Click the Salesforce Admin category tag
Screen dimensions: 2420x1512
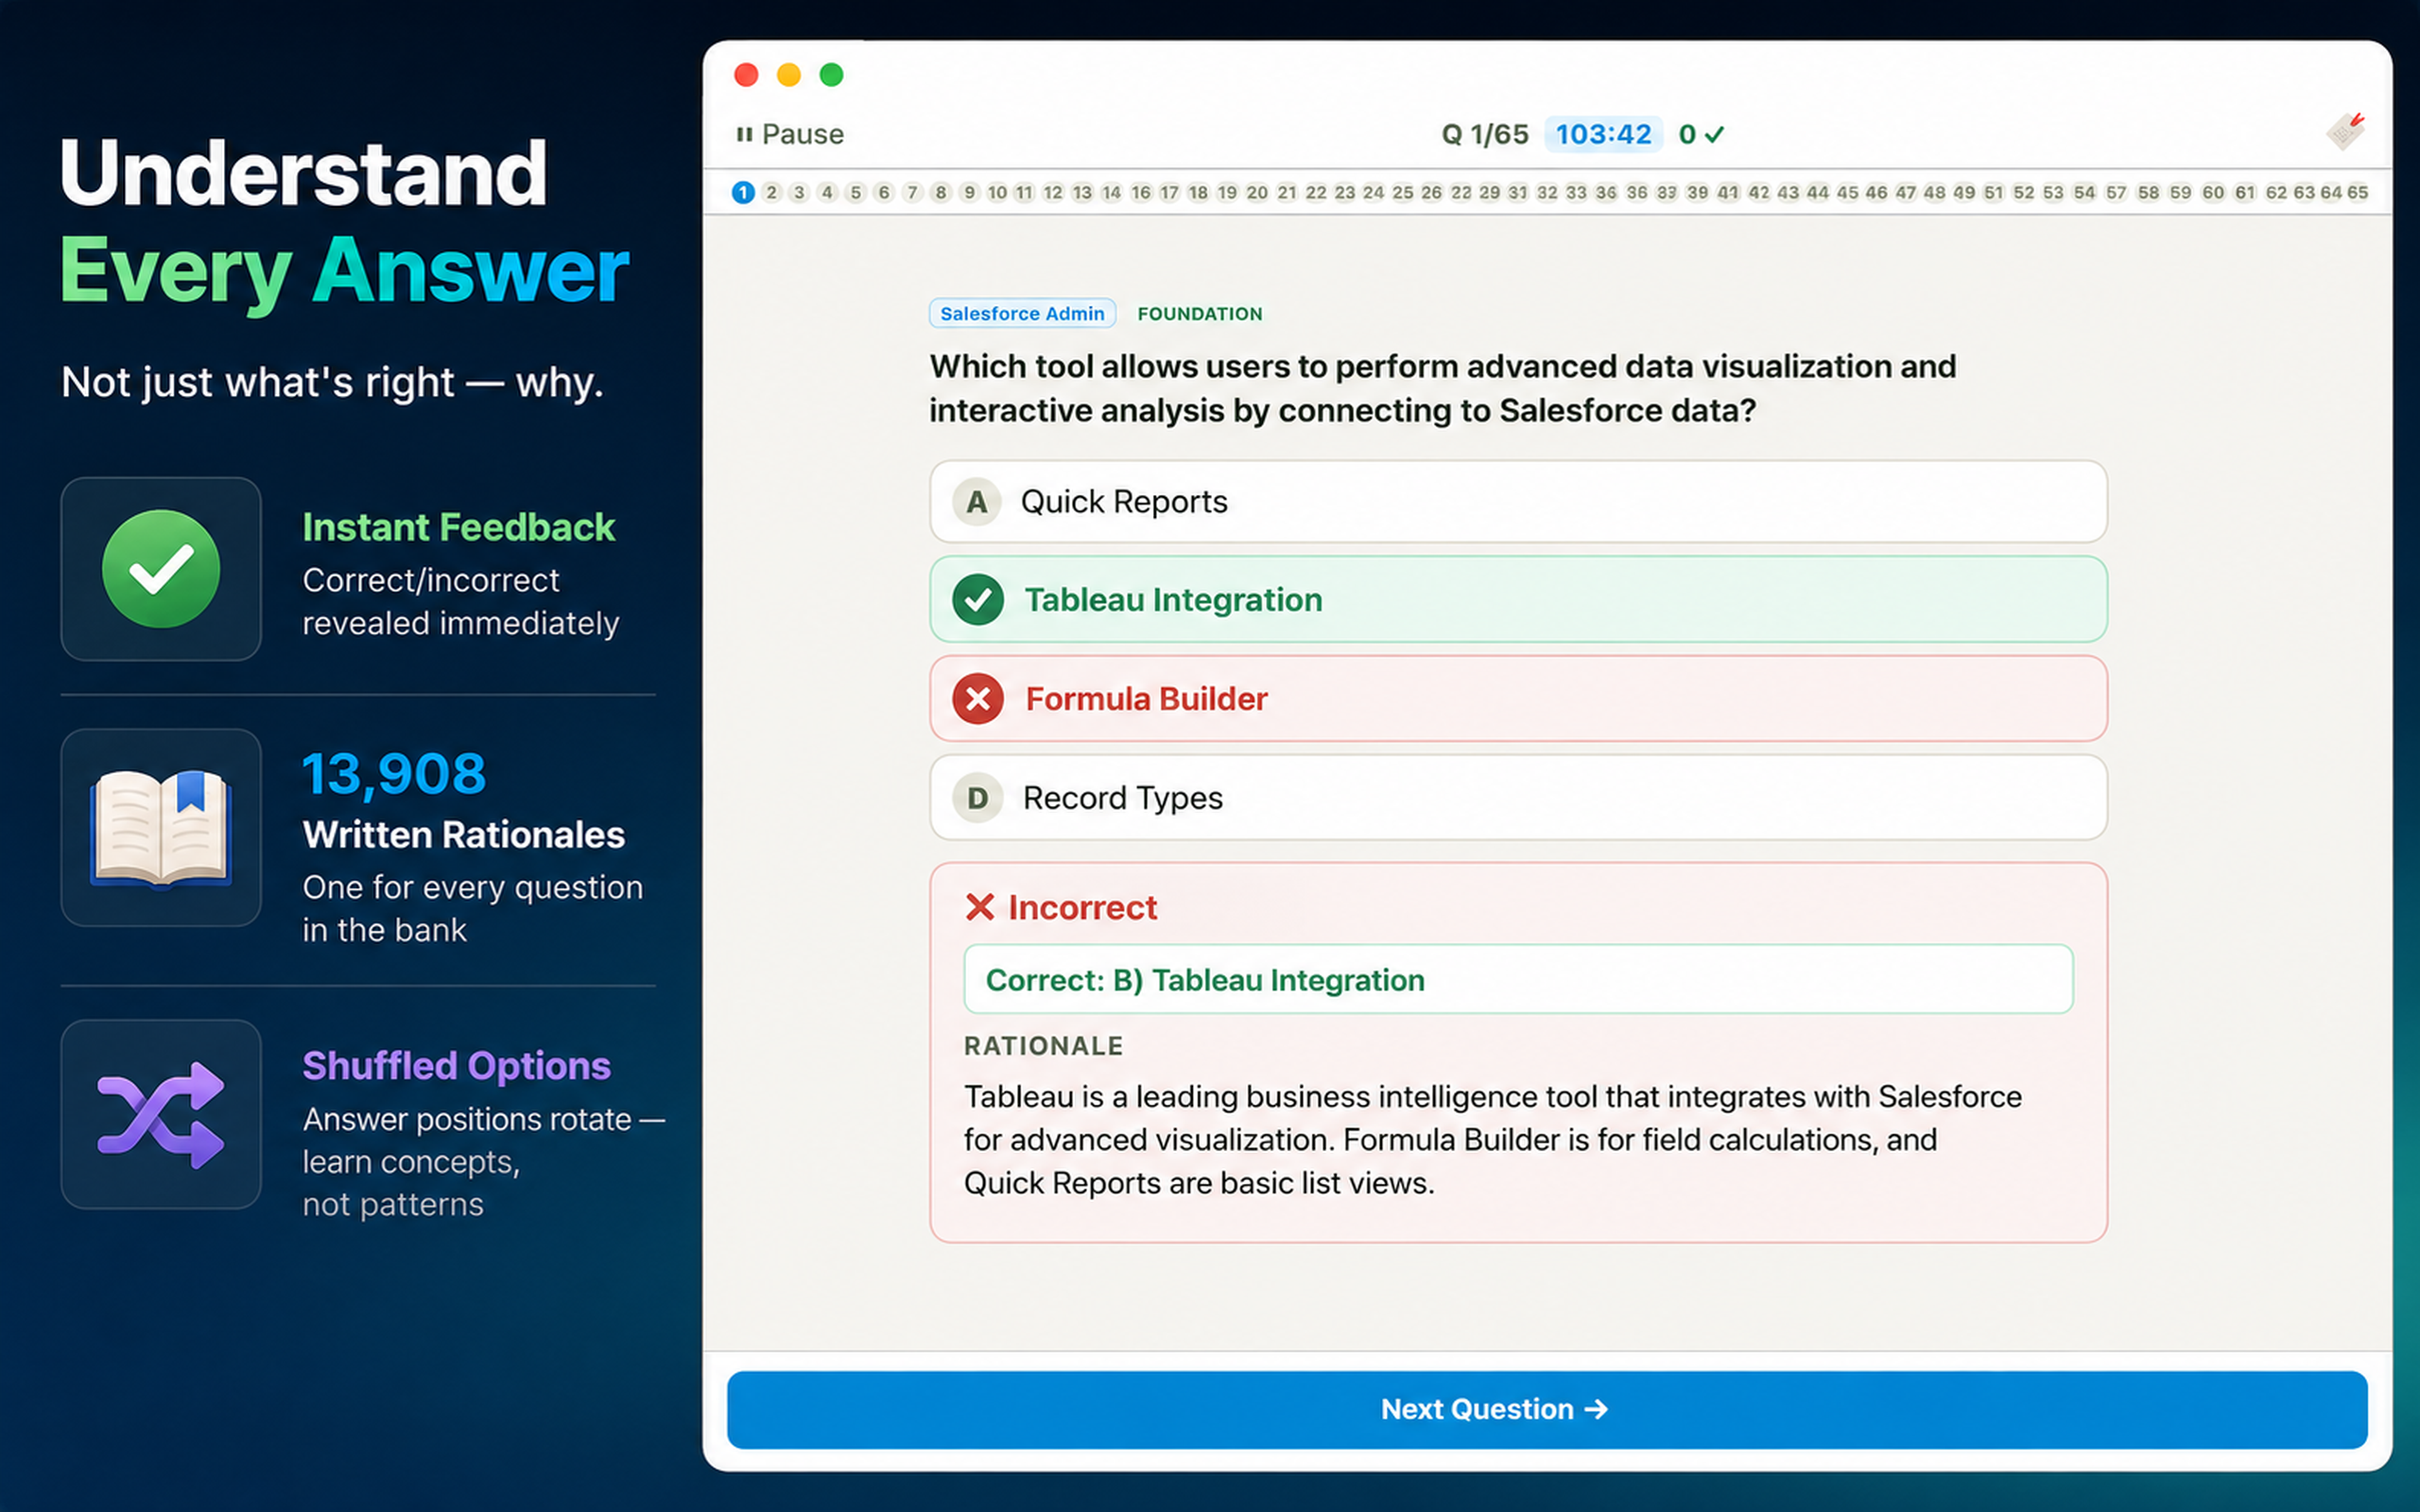coord(1022,314)
